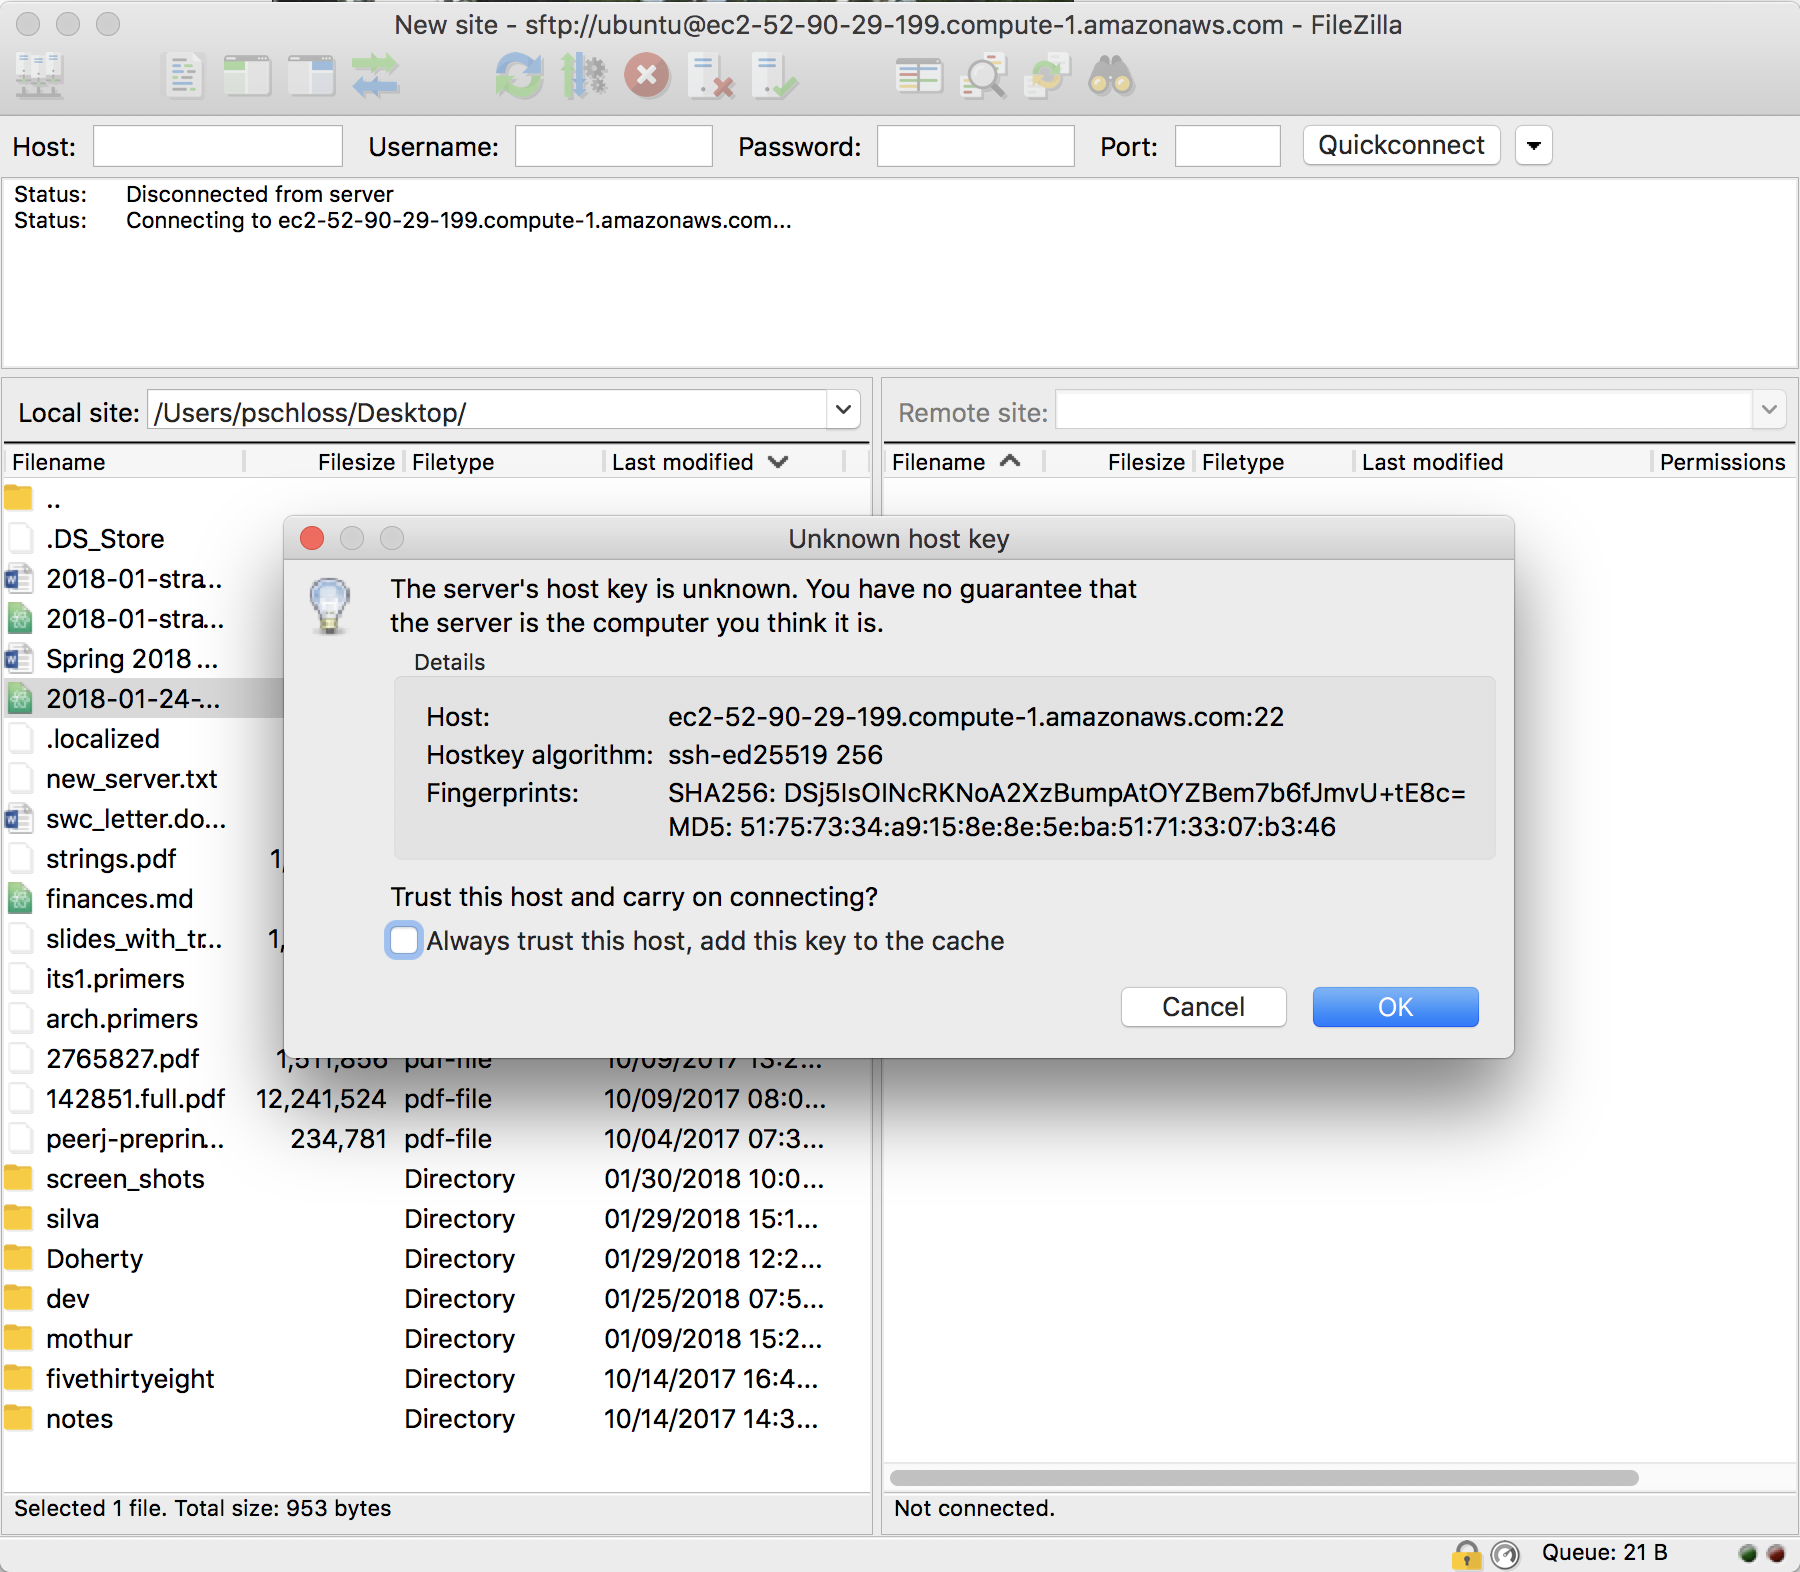1800x1572 pixels.
Task: Click the disconnect from server icon
Action: (711, 76)
